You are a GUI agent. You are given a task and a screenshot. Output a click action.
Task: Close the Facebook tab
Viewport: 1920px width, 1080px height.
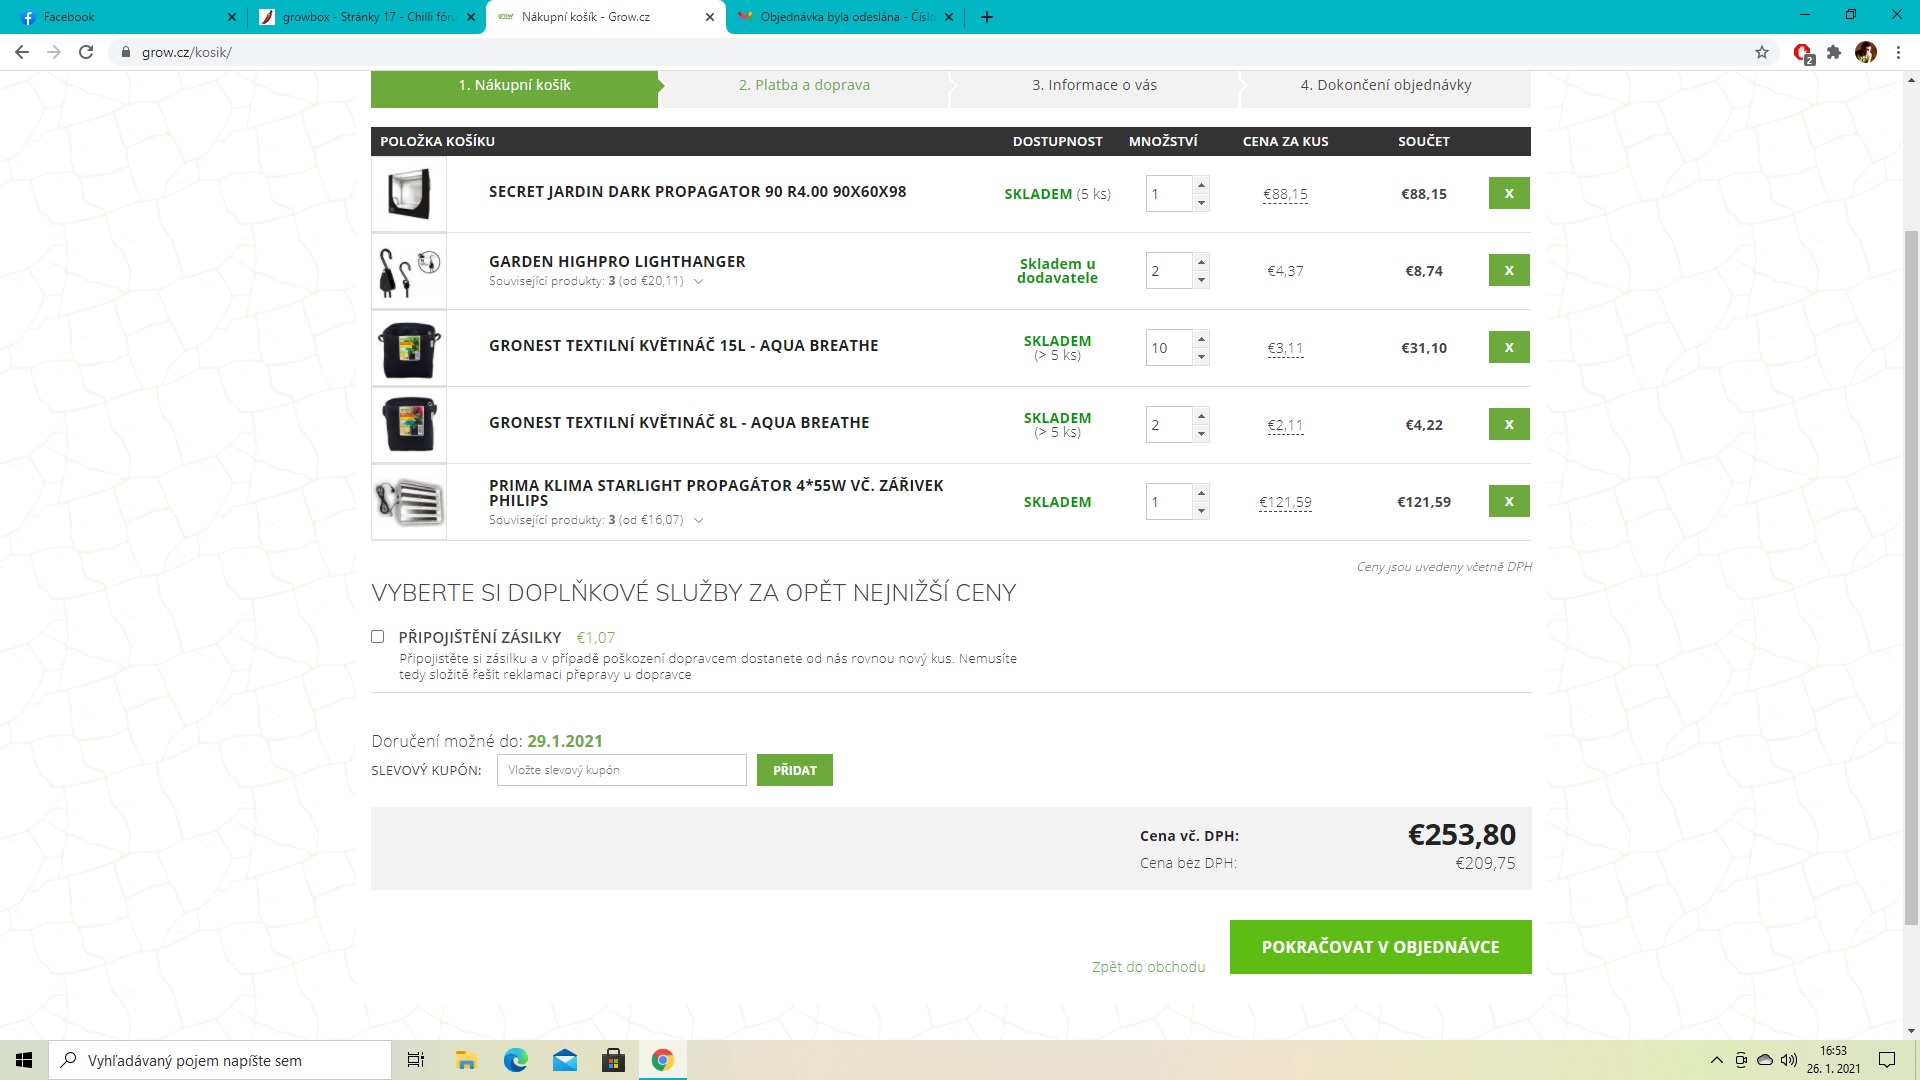pos(232,17)
